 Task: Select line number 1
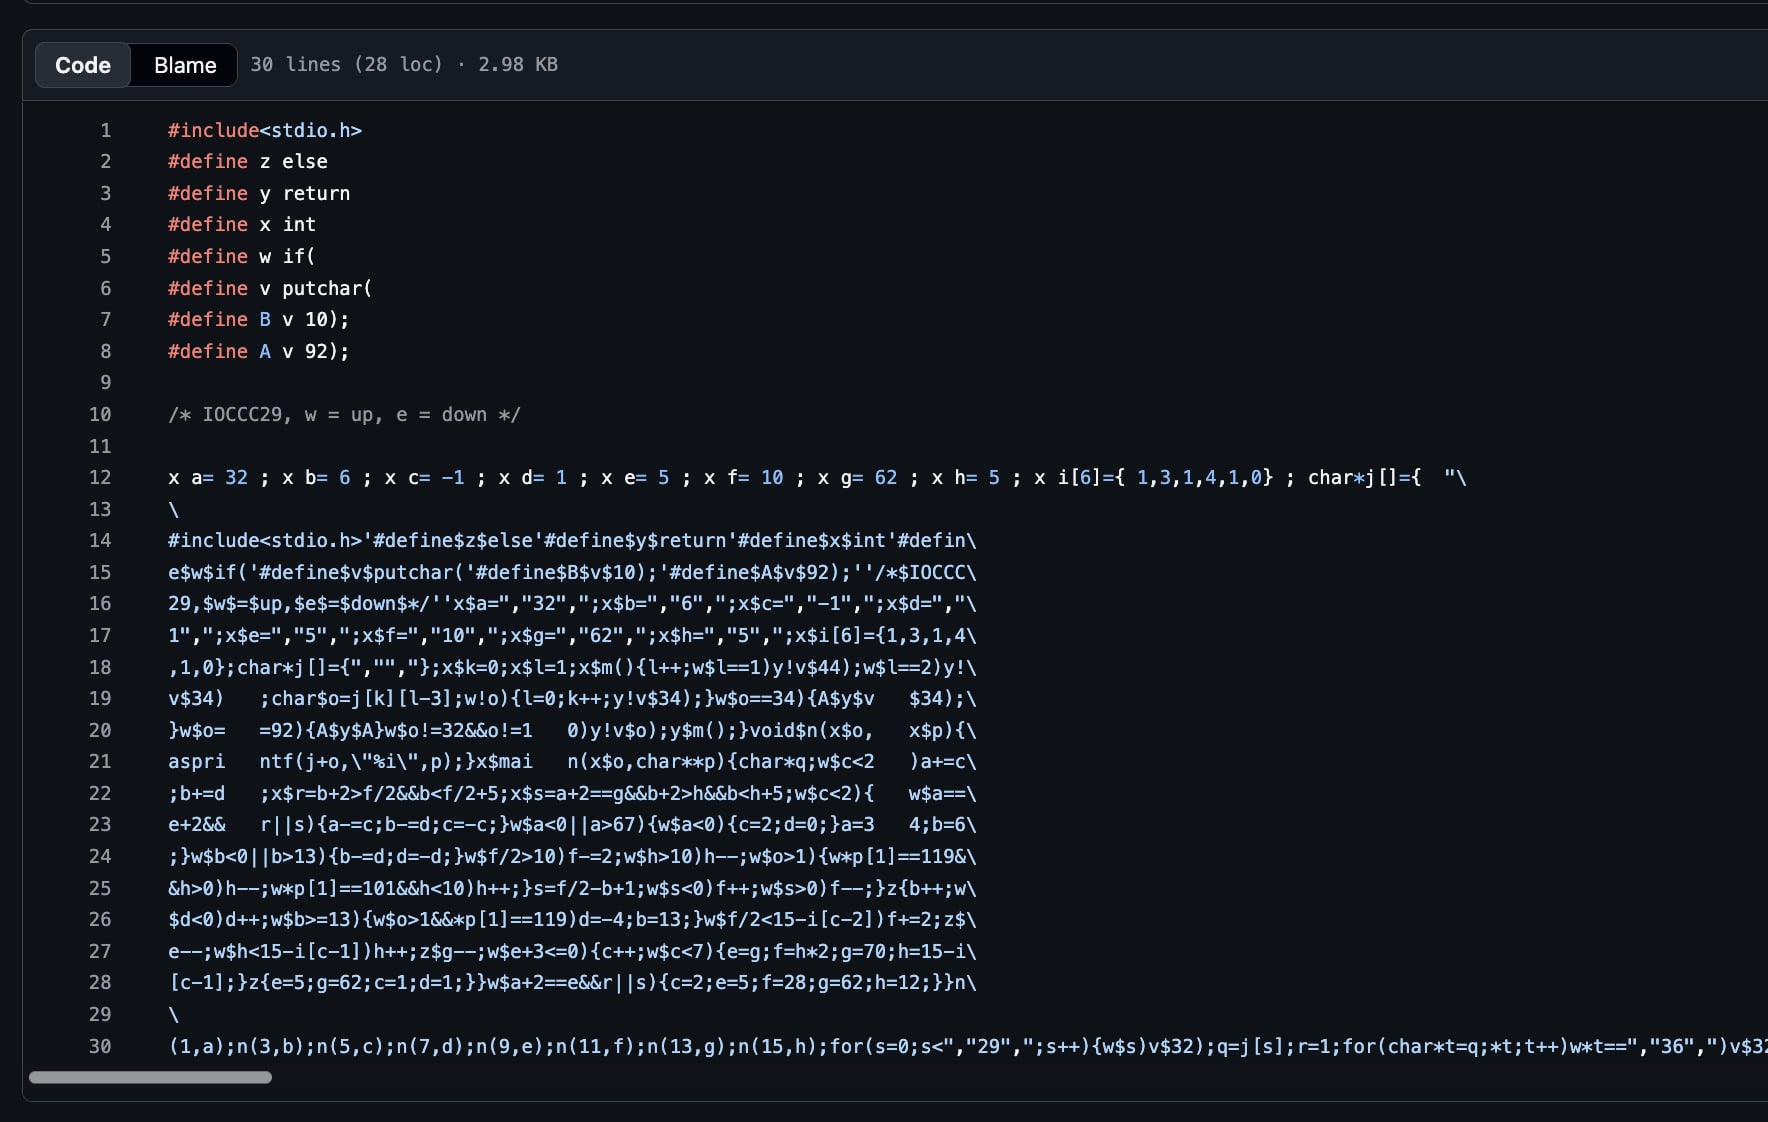[x=105, y=130]
